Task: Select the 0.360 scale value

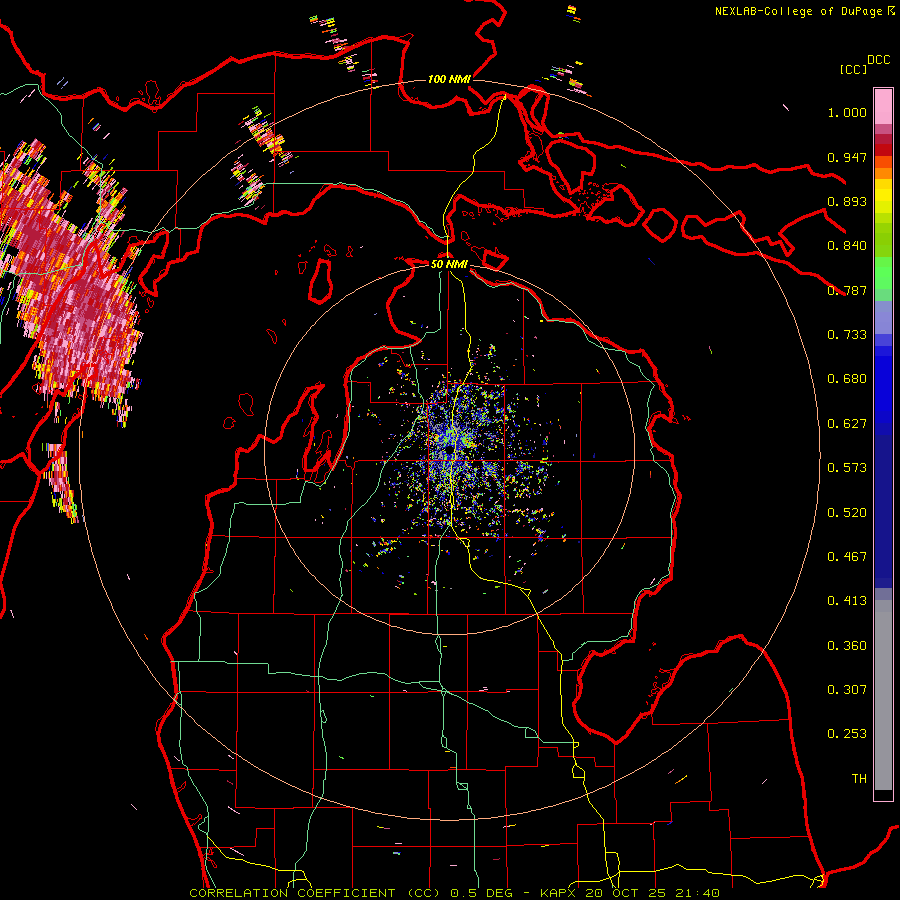Action: 847,646
